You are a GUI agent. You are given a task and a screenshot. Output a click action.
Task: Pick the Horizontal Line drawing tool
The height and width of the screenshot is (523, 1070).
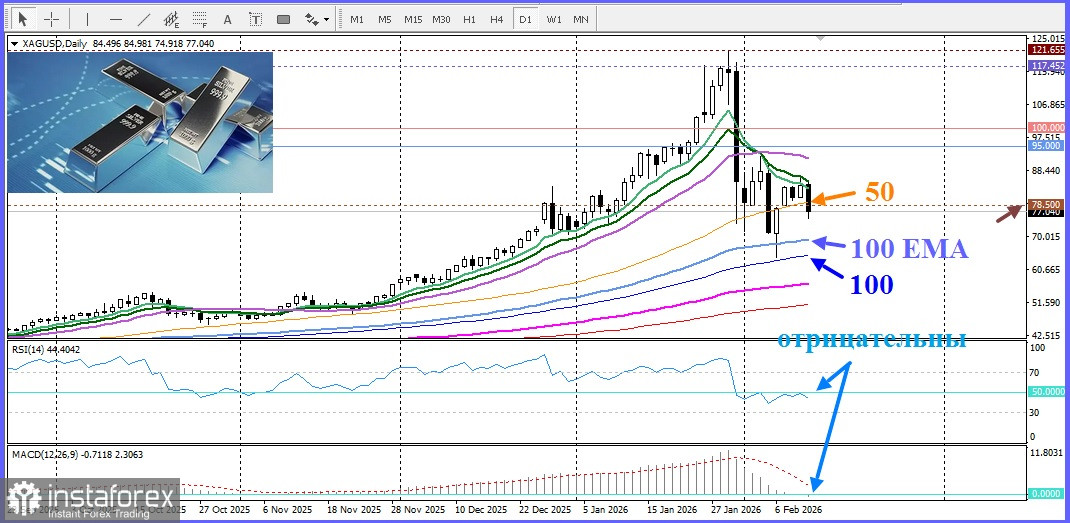point(116,19)
